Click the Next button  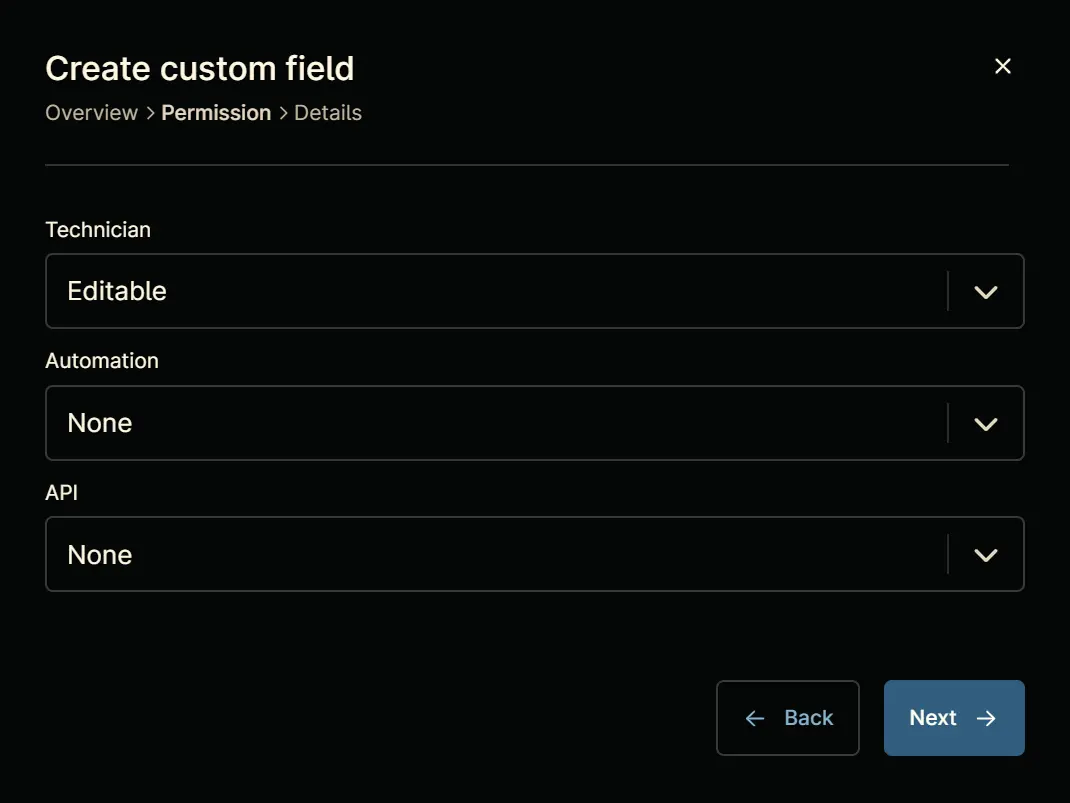[954, 718]
